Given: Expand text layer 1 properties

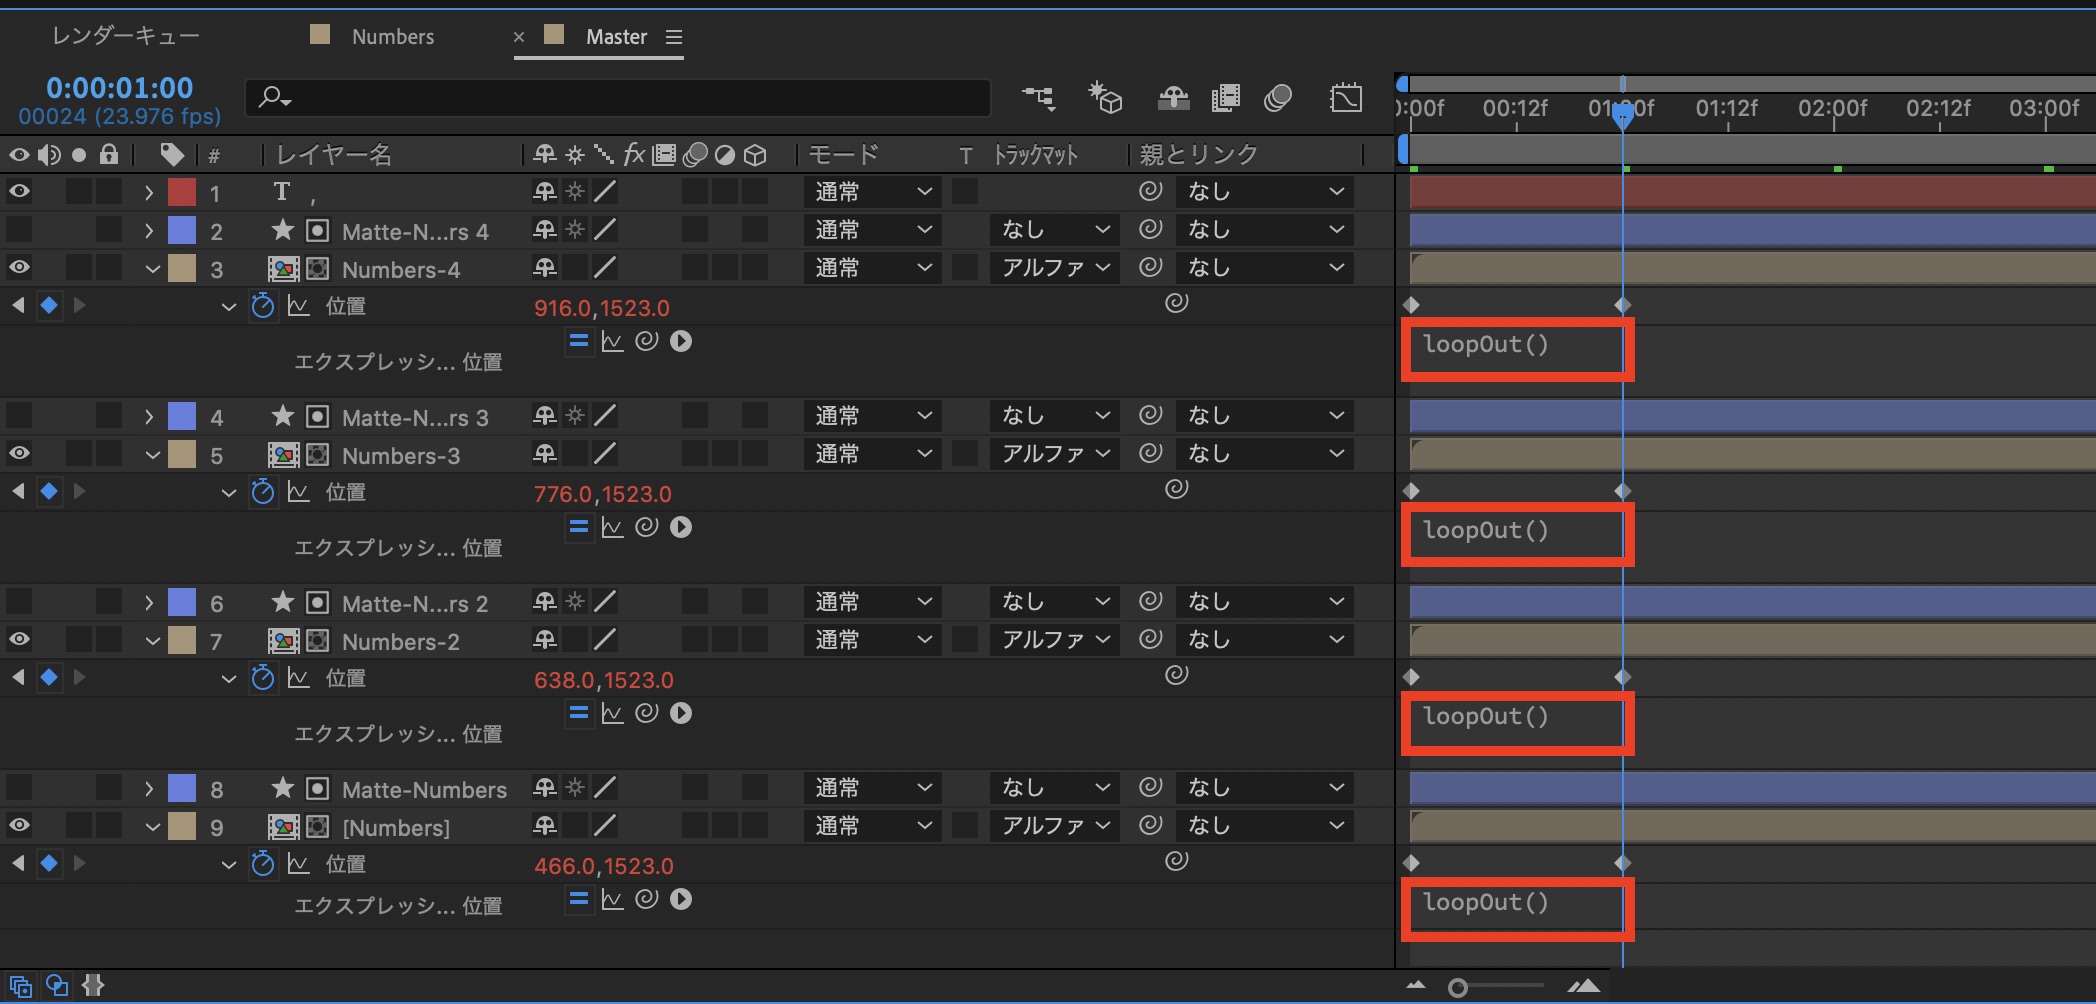Looking at the screenshot, I should coord(149,192).
